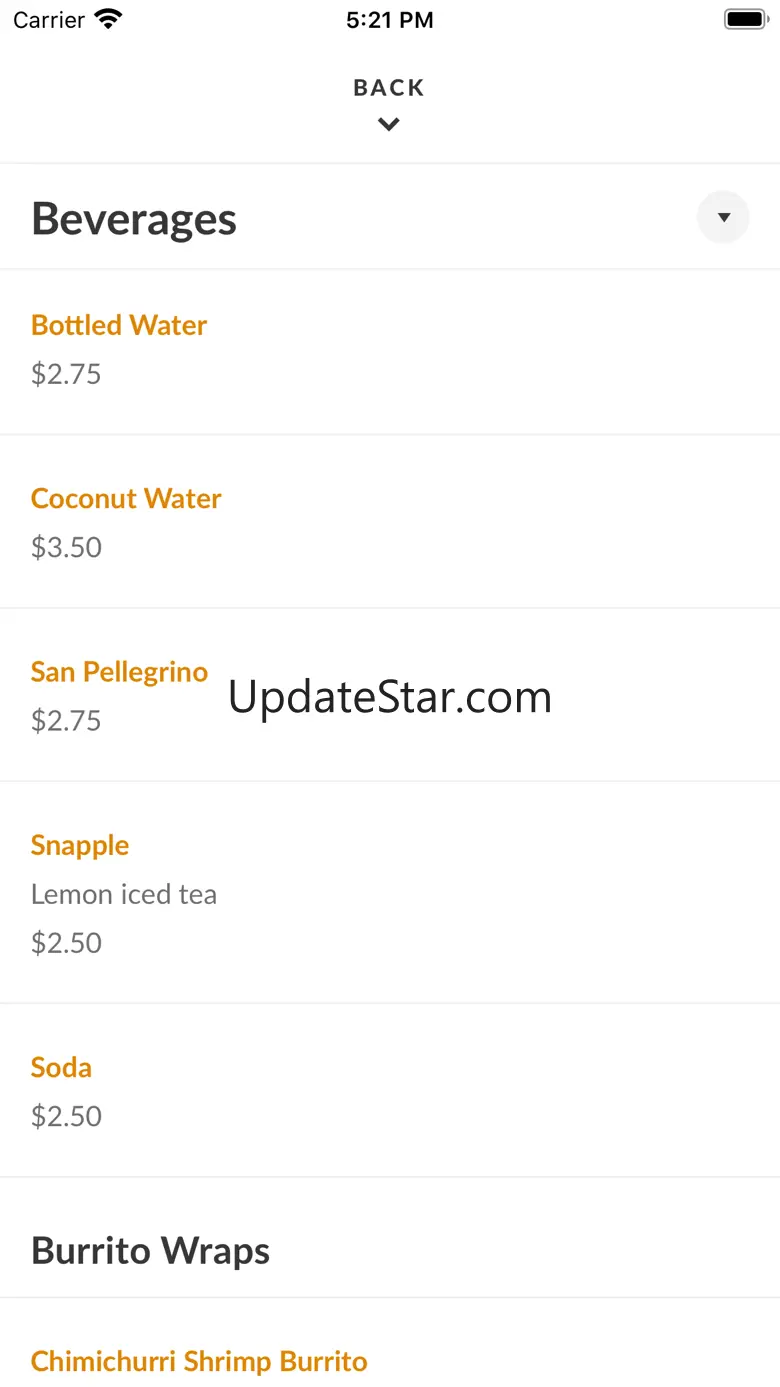Tap the Snapple $2.50 price
The height and width of the screenshot is (1387, 780).
(66, 943)
